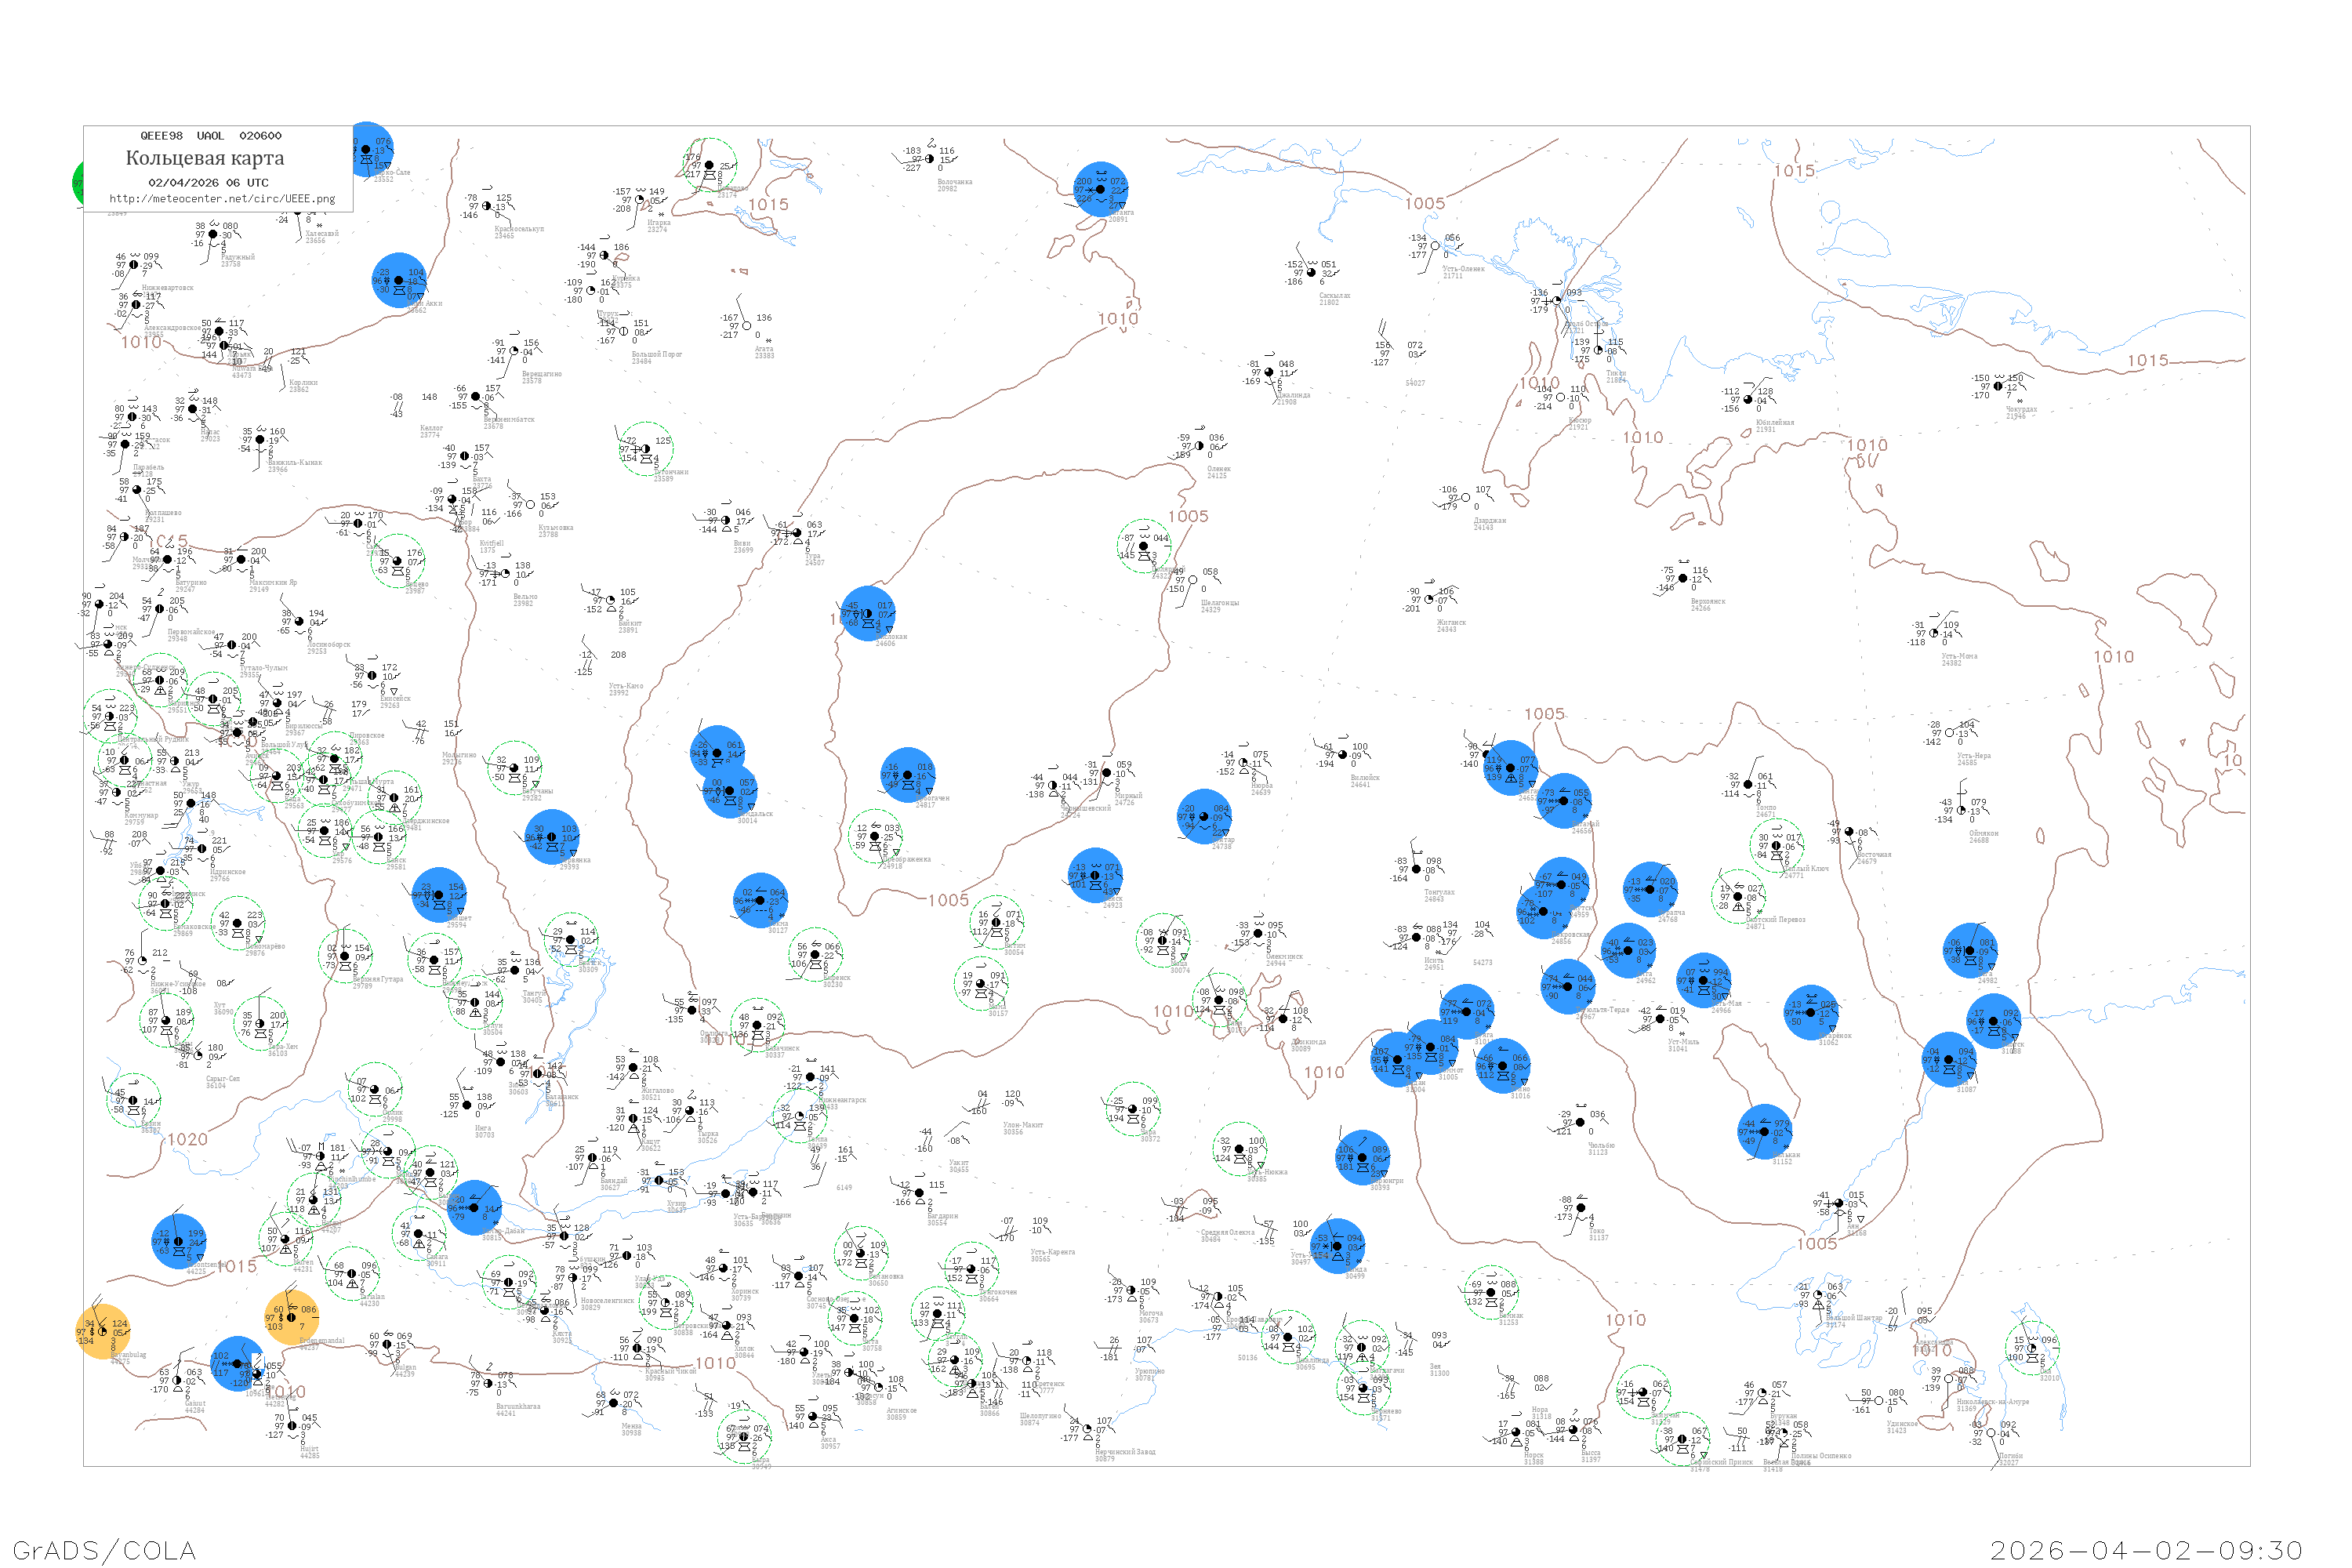Click the GrADS/COLA label at bottom left
Image resolution: width=2352 pixels, height=1568 pixels.
point(104,1550)
